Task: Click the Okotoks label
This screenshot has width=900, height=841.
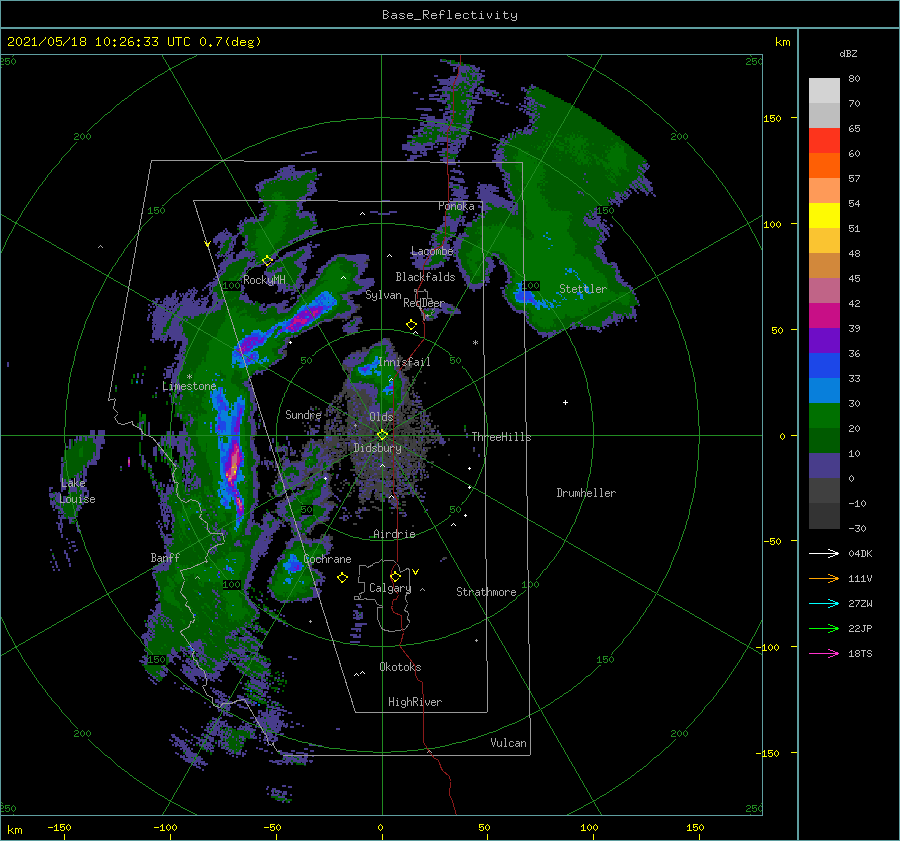Action: click(400, 667)
